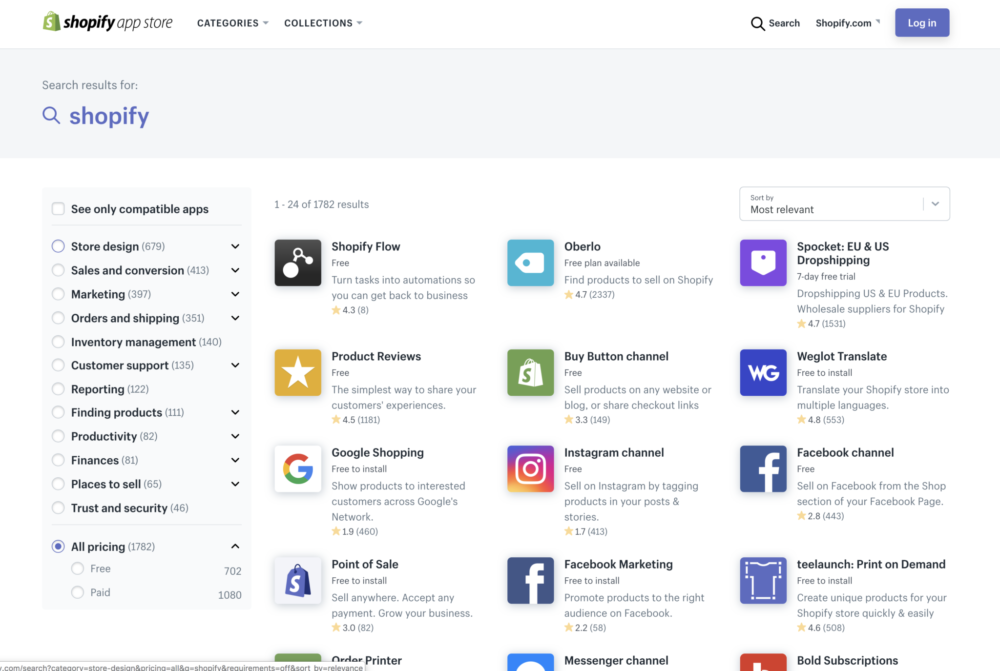Click the Weglot Translate WG icon

(x=763, y=373)
